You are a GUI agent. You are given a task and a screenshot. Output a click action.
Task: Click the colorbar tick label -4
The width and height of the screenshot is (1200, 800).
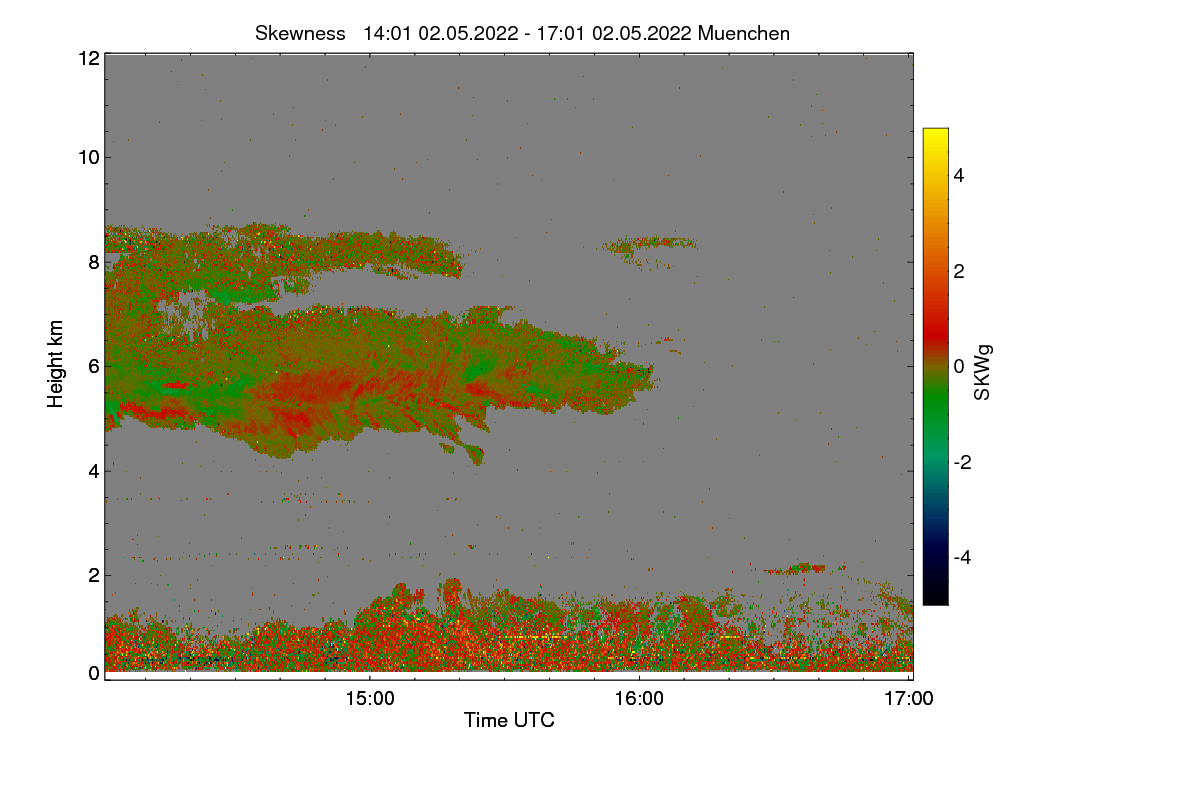[x=961, y=557]
